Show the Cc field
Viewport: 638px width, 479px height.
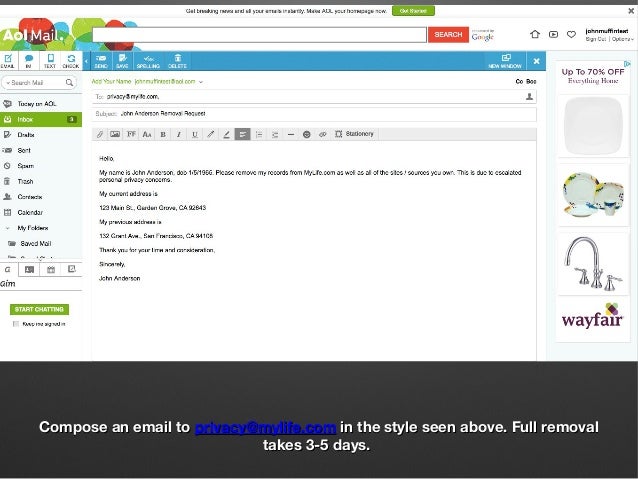519,81
